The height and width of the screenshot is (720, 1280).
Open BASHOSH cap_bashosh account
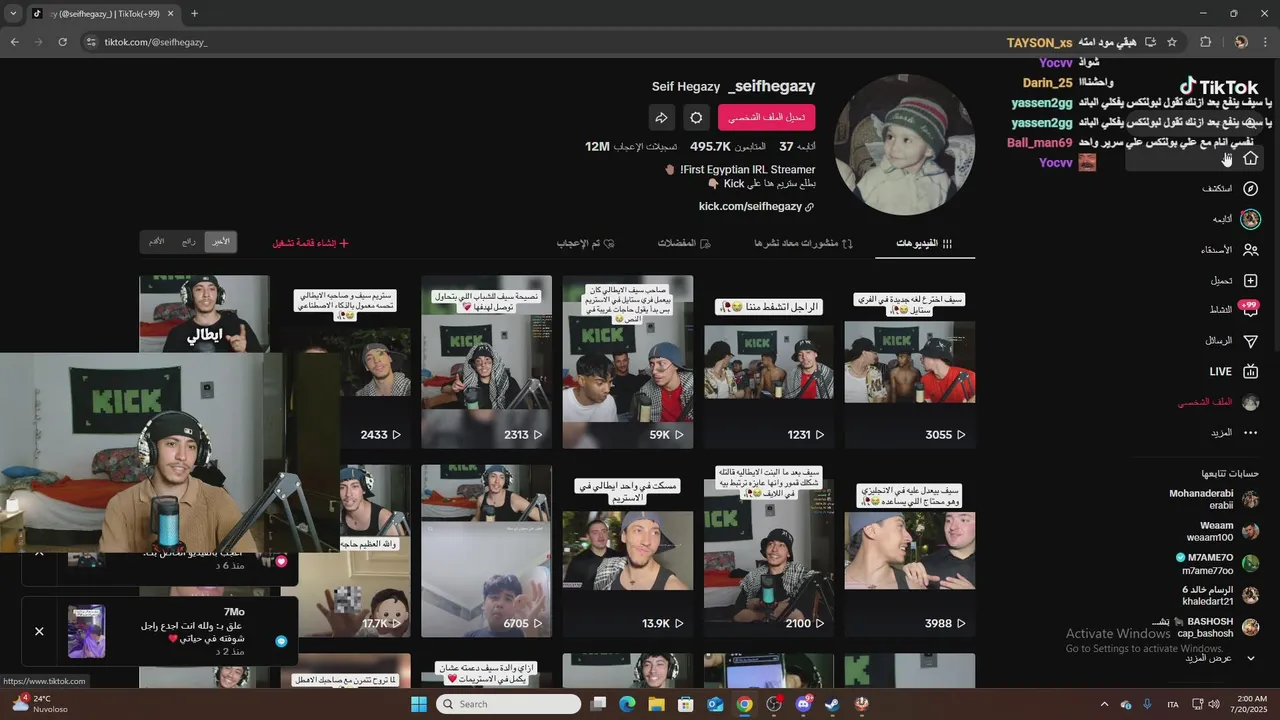tap(1205, 627)
